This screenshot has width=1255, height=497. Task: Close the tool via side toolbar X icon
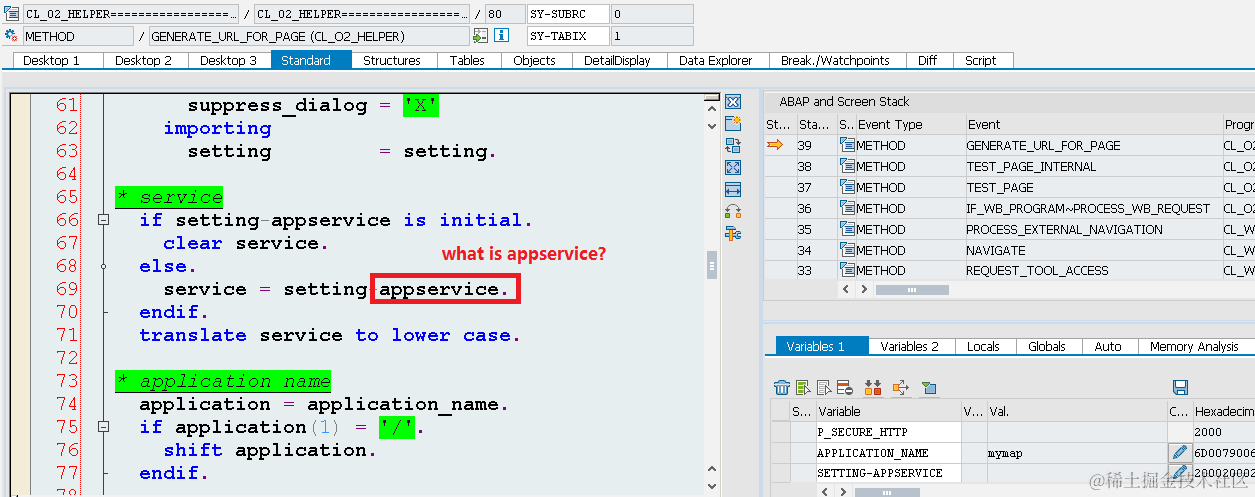point(733,102)
